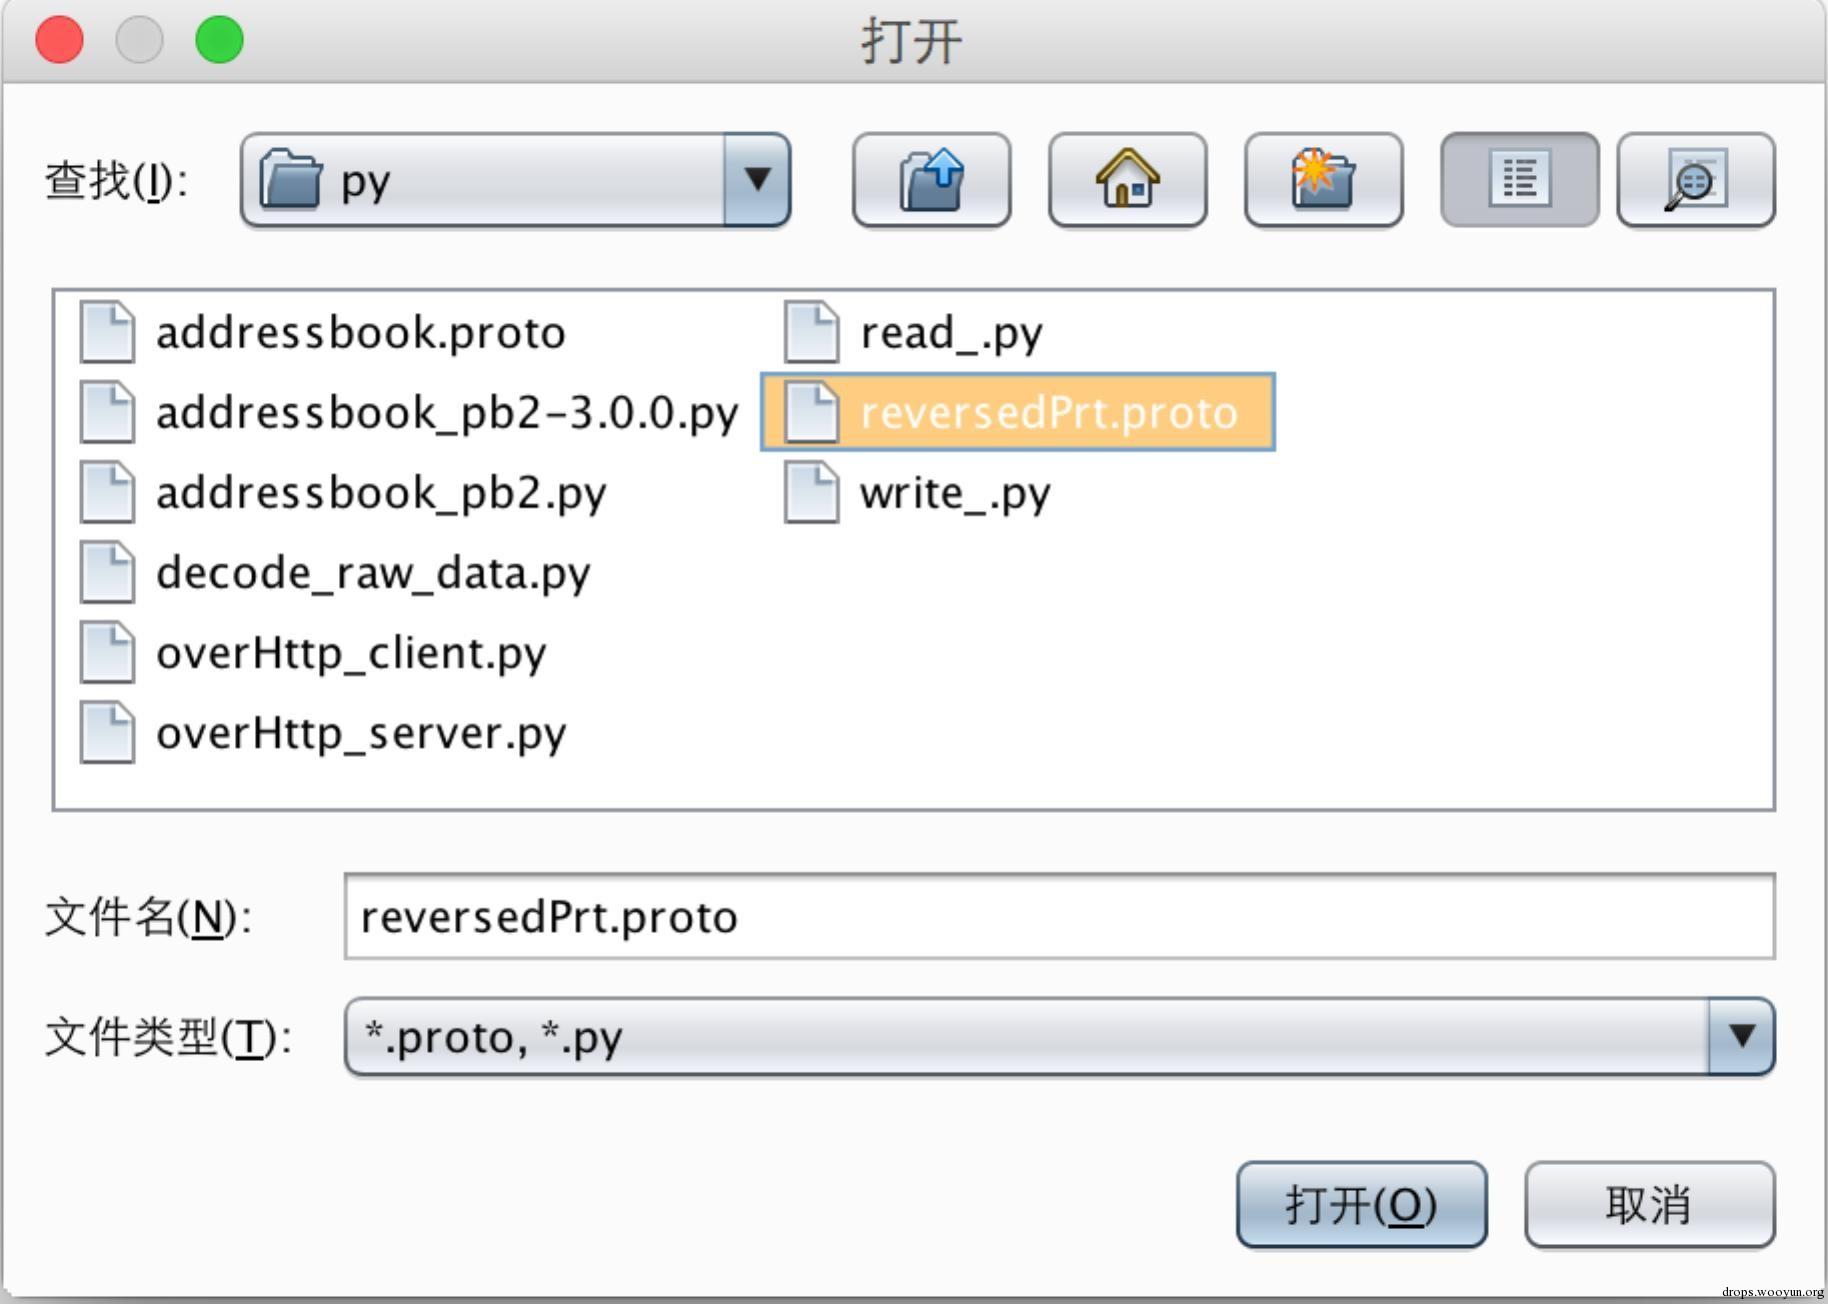Open the file type filter dropdown
The height and width of the screenshot is (1304, 1828).
click(x=1741, y=1037)
